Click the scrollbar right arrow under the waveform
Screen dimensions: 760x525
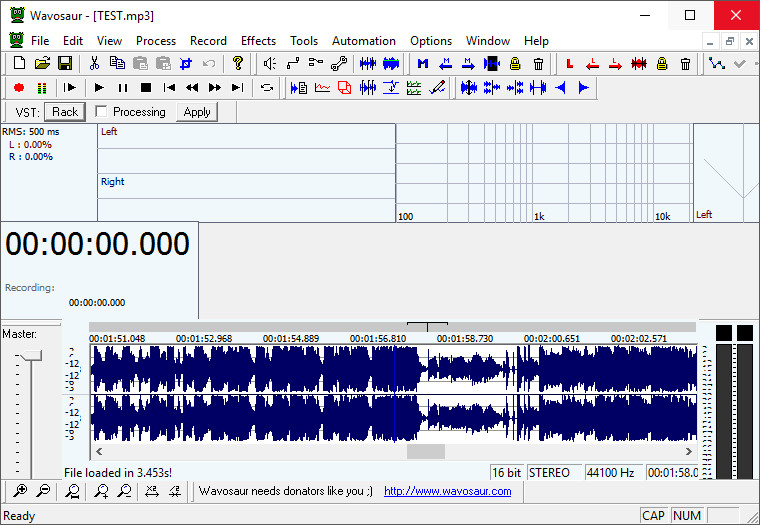click(x=688, y=451)
